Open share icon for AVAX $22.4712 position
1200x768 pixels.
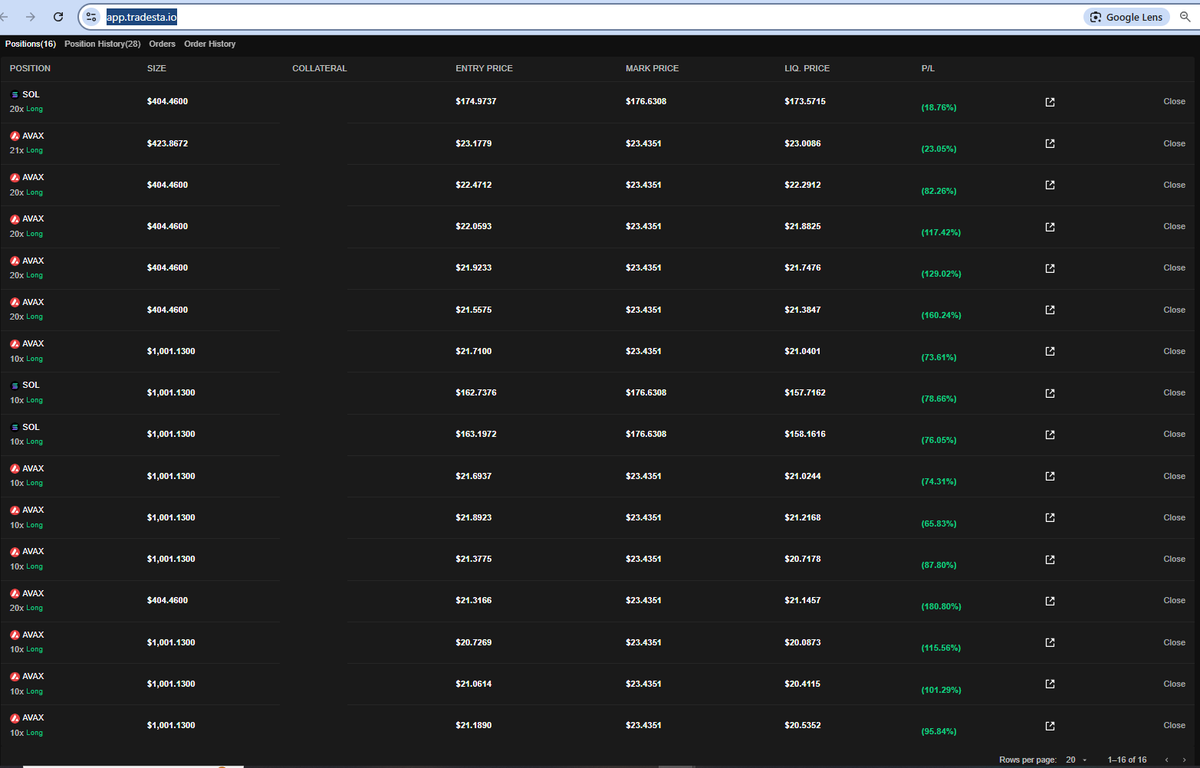click(1050, 185)
